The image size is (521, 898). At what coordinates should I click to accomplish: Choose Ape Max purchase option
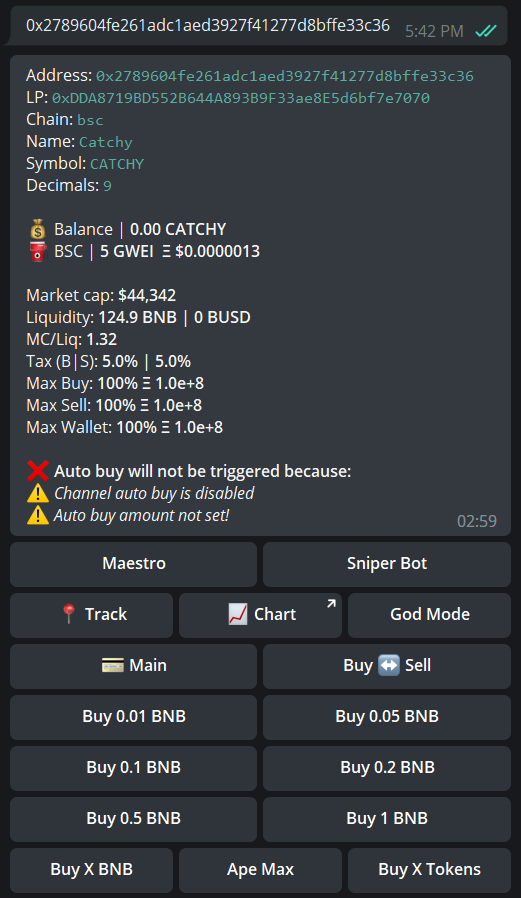pyautogui.click(x=260, y=870)
